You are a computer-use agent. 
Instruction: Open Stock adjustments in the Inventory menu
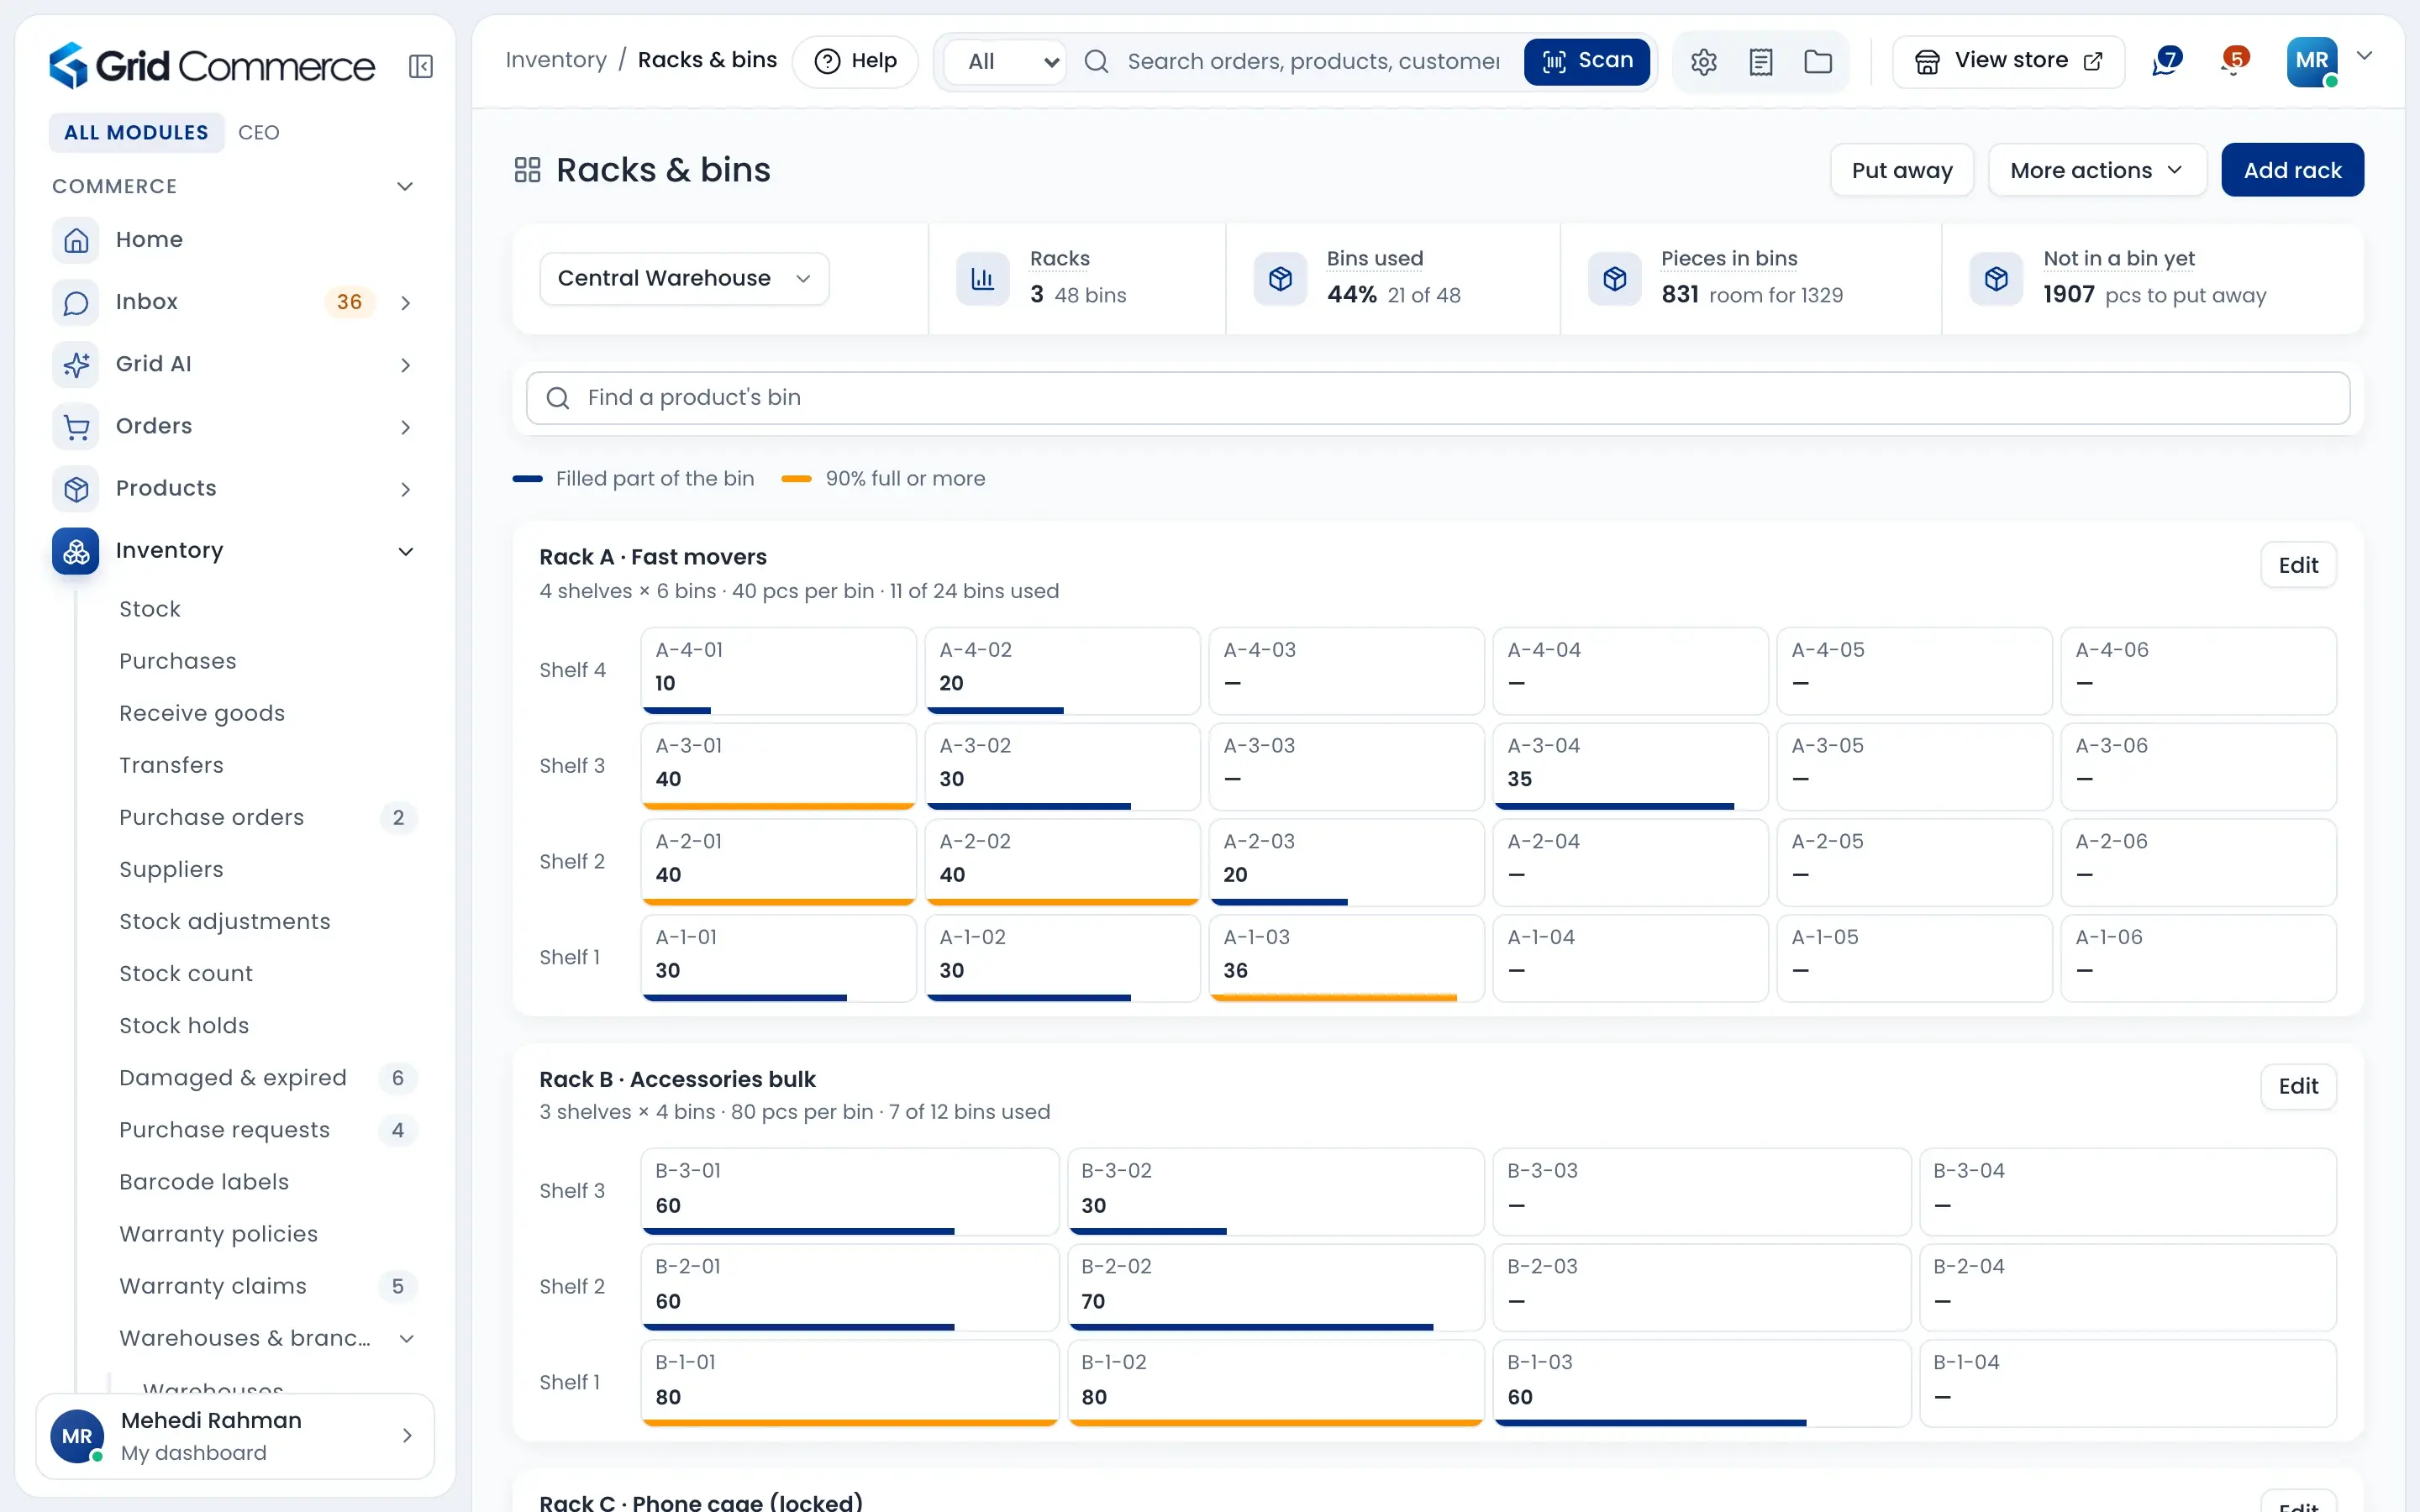click(224, 921)
